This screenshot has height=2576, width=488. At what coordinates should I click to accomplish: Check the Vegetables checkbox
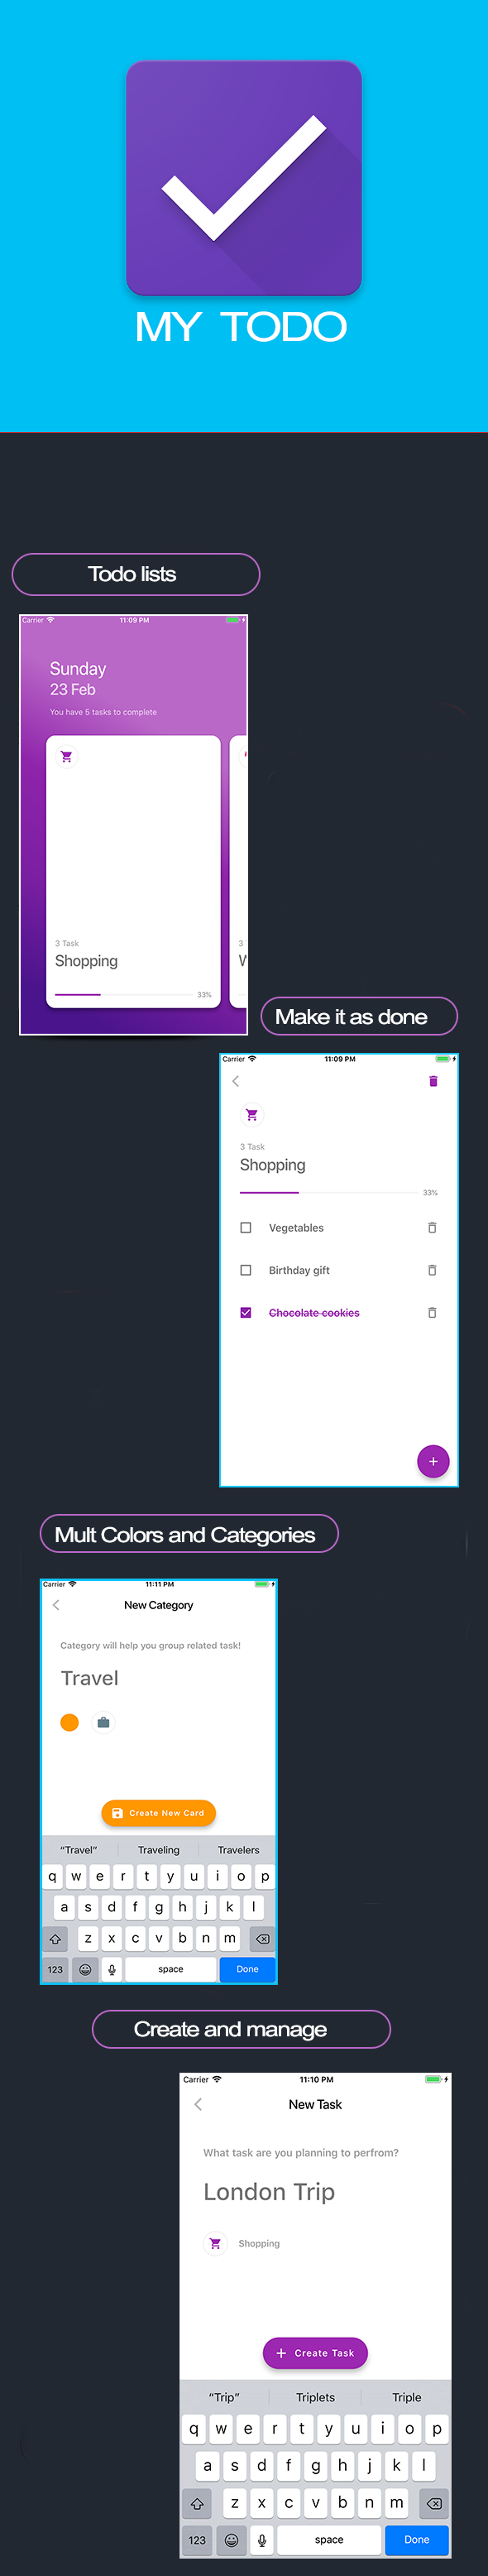tap(246, 1228)
